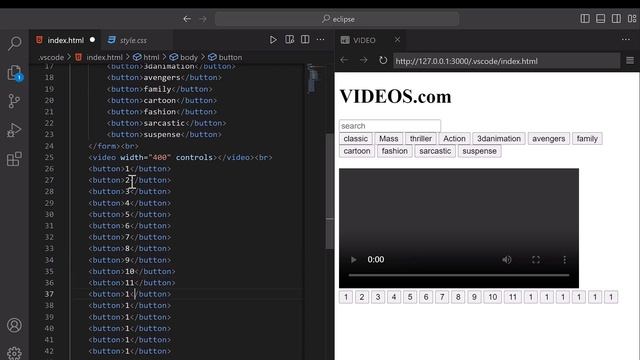Image resolution: width=640 pixels, height=360 pixels.
Task: Split the editor right
Action: pos(305,40)
